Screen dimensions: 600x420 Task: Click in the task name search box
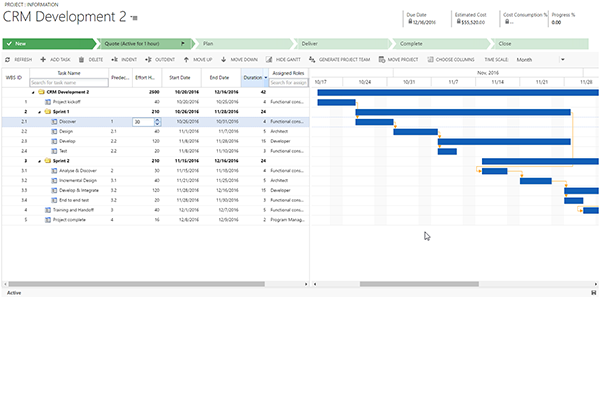tap(69, 83)
